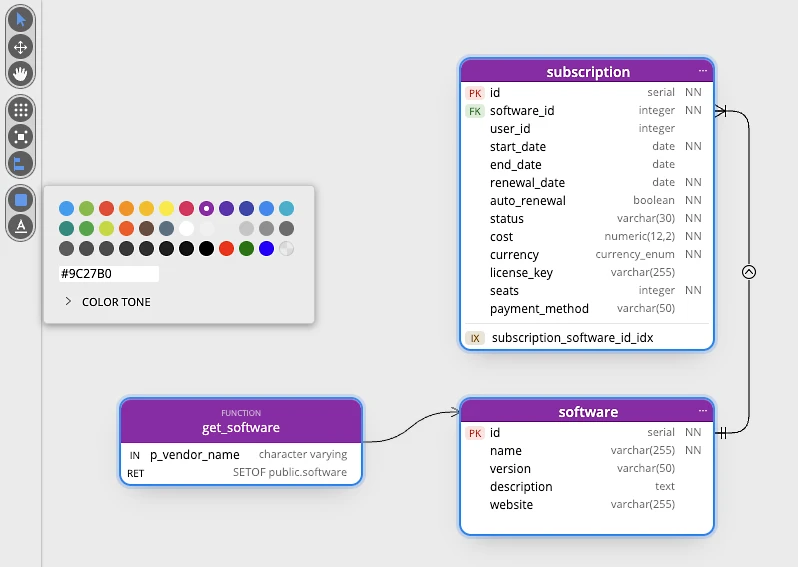Pick the selected purple swatch
The width and height of the screenshot is (798, 567).
[206, 208]
